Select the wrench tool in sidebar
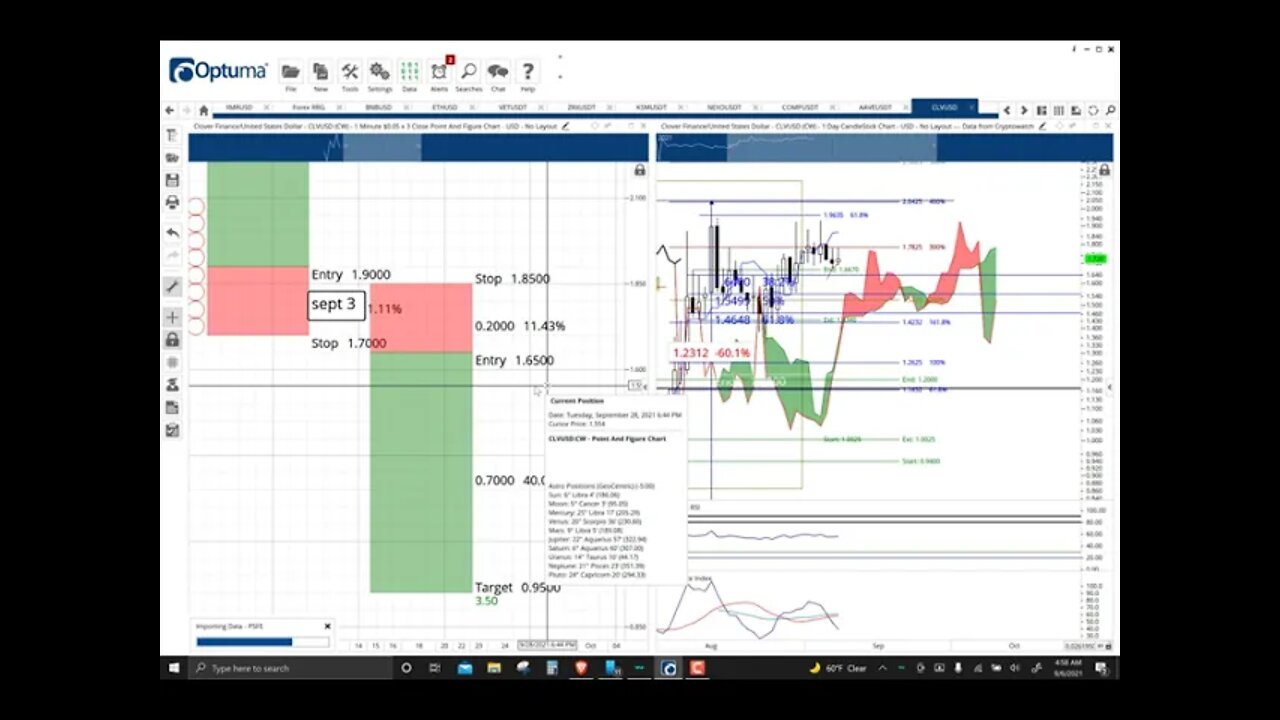The width and height of the screenshot is (1280, 720). coord(172,287)
